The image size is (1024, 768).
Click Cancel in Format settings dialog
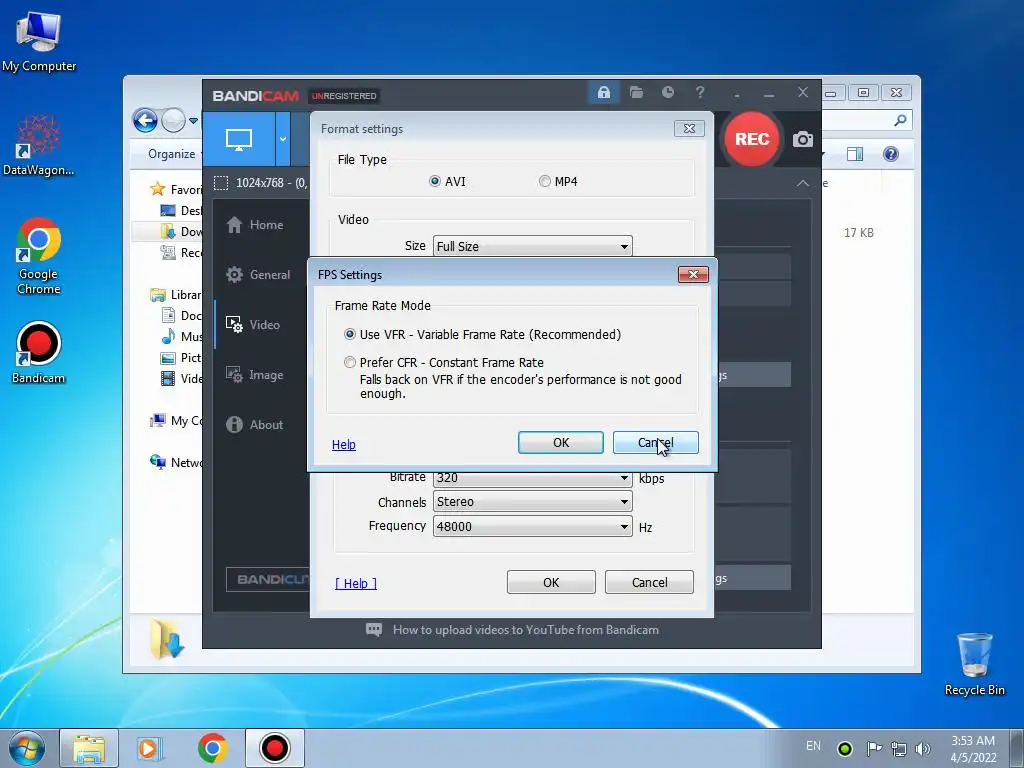click(649, 582)
